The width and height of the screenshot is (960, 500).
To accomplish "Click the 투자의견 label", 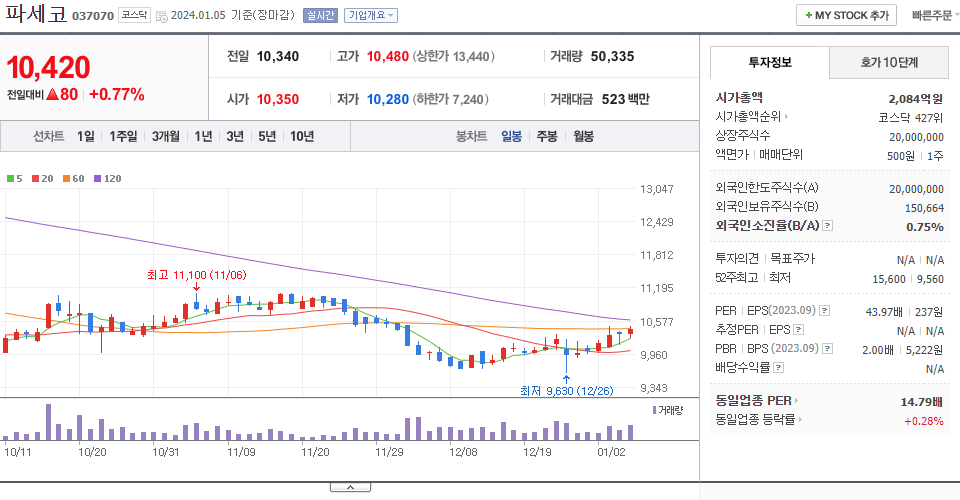I will point(737,258).
